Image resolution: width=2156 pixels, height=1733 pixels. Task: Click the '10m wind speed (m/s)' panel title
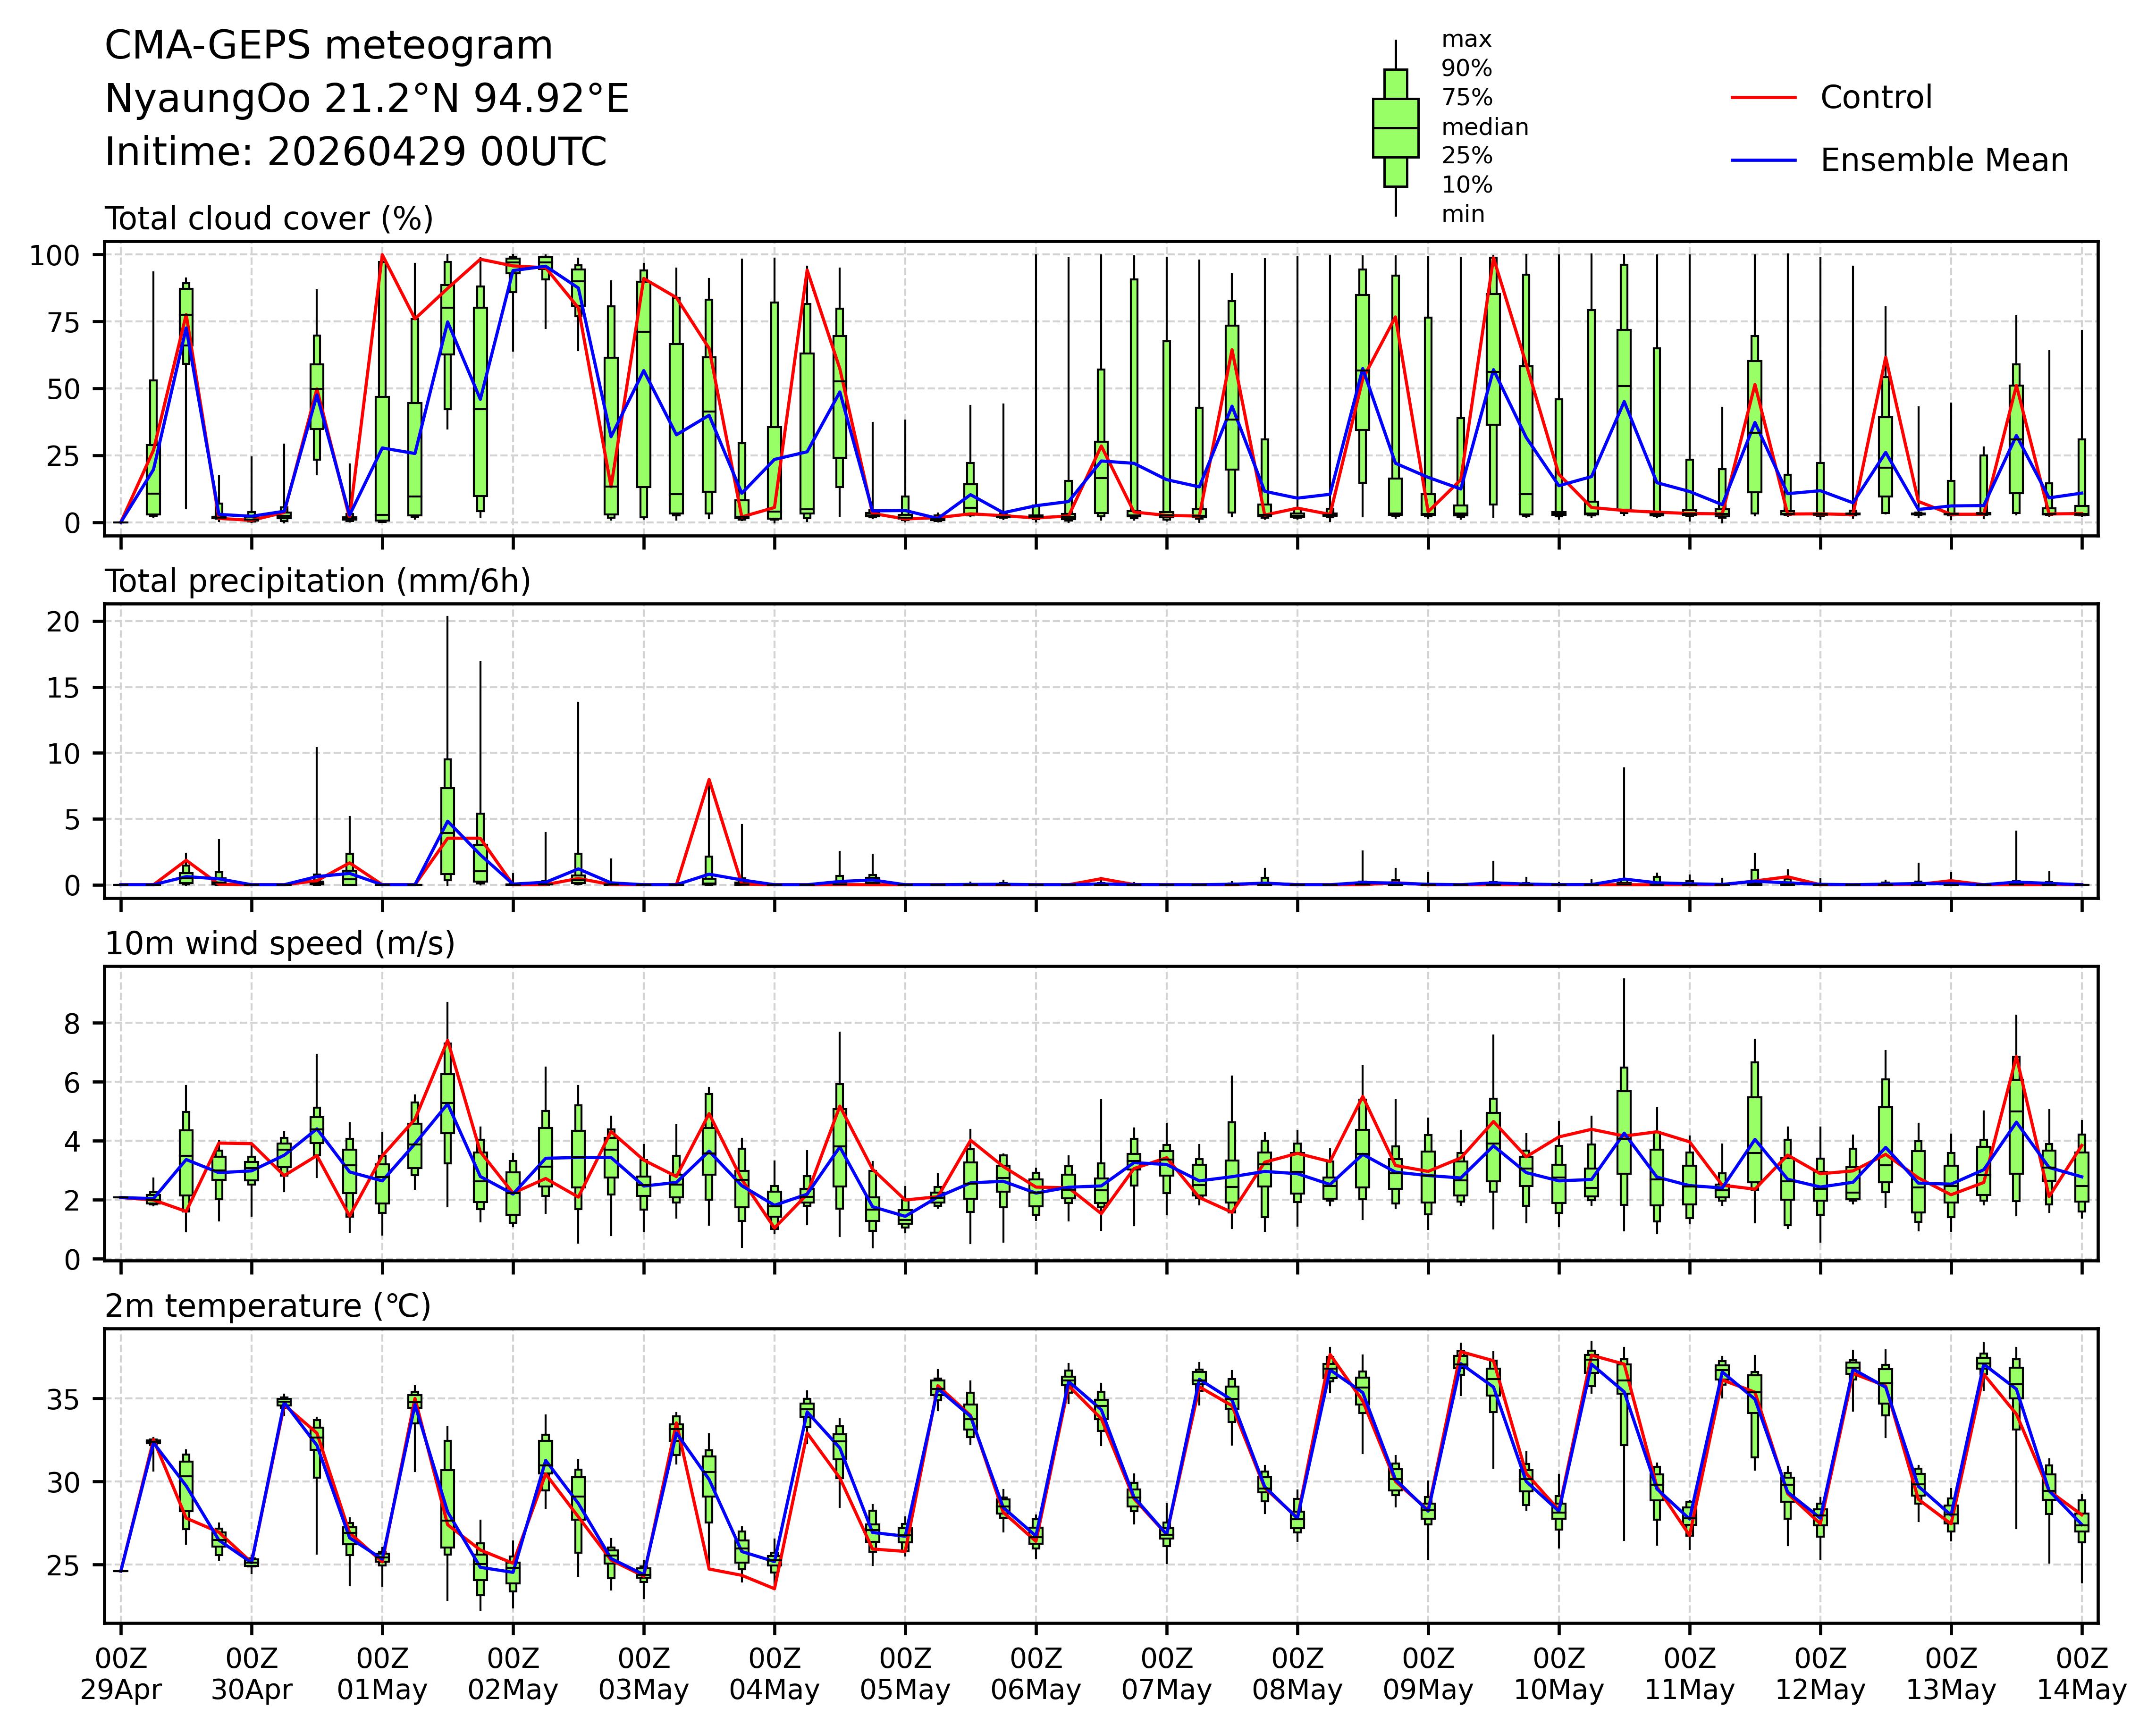pyautogui.click(x=280, y=944)
